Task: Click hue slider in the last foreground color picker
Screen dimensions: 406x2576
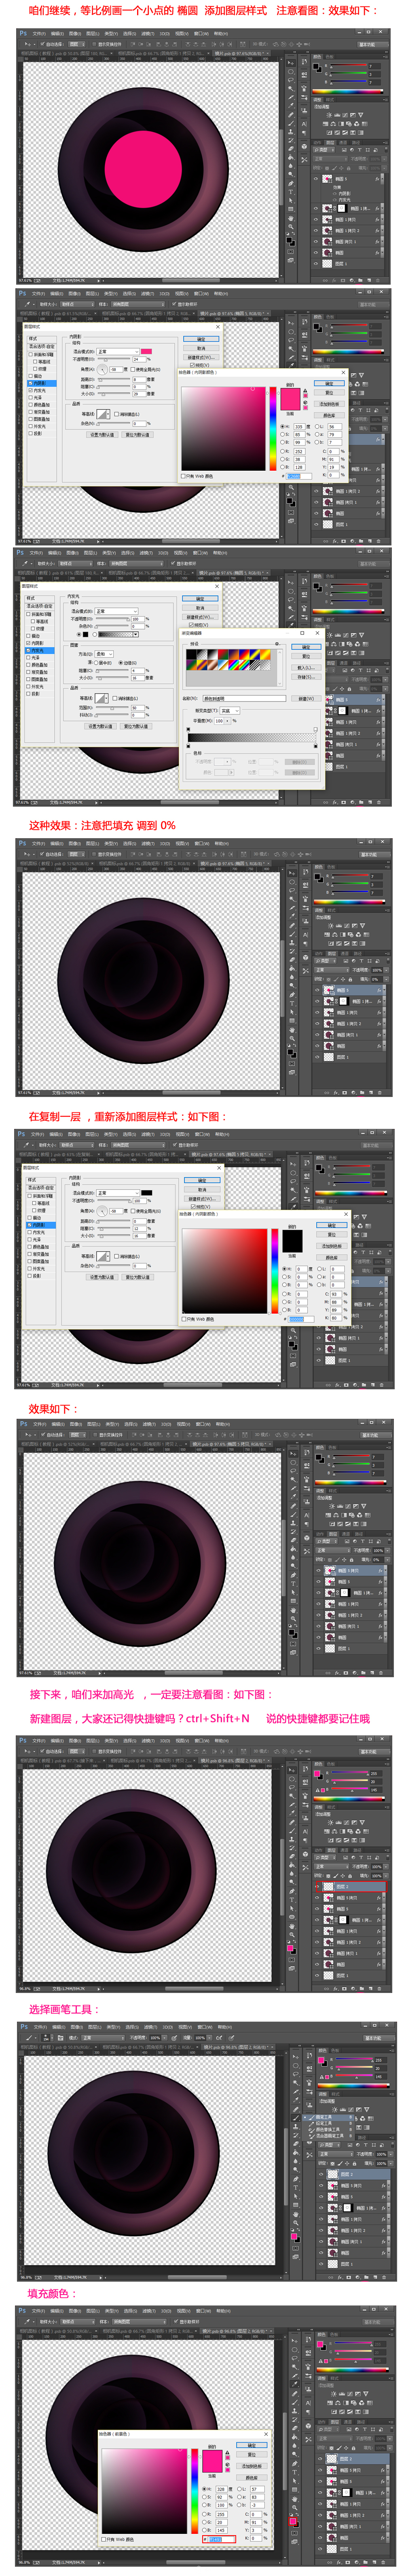Action: point(195,2491)
